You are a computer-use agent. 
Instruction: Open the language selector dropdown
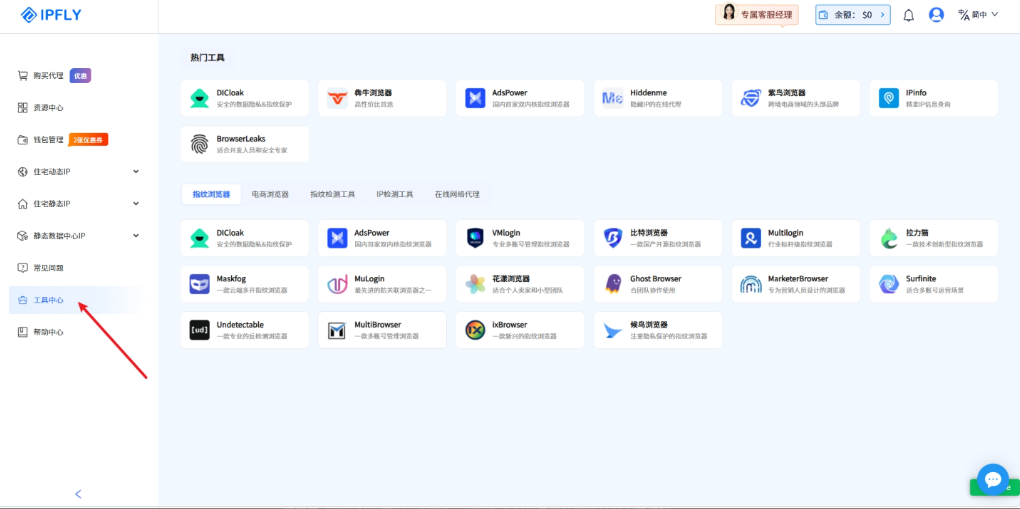978,14
